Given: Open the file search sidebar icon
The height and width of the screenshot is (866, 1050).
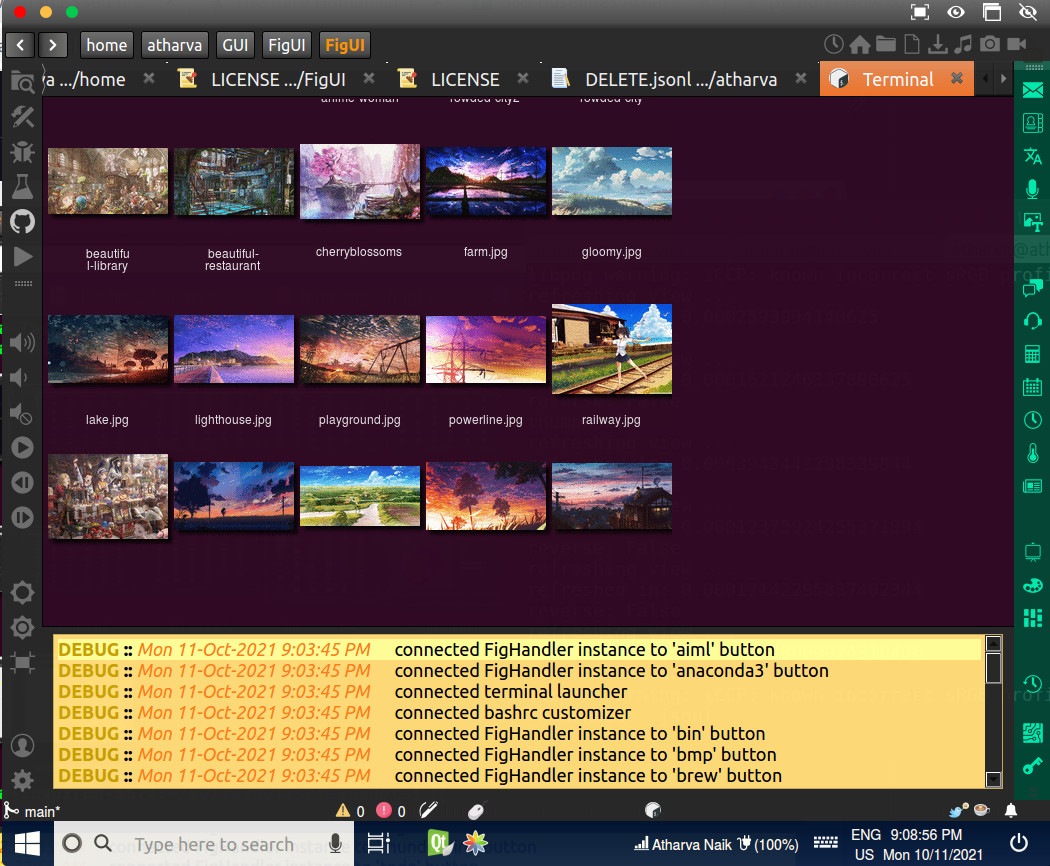Looking at the screenshot, I should pyautogui.click(x=22, y=82).
